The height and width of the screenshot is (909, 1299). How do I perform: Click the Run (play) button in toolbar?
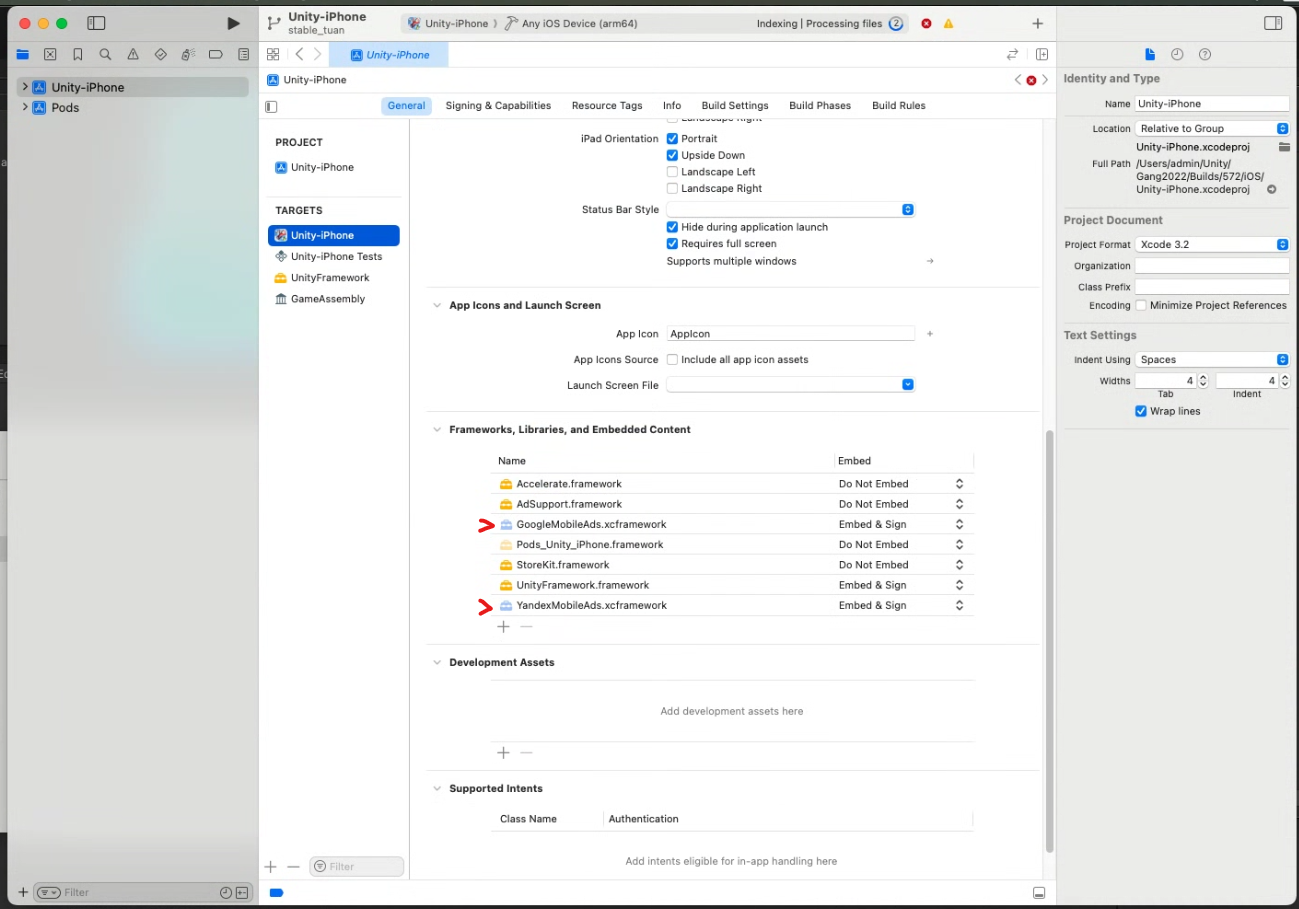pos(233,23)
